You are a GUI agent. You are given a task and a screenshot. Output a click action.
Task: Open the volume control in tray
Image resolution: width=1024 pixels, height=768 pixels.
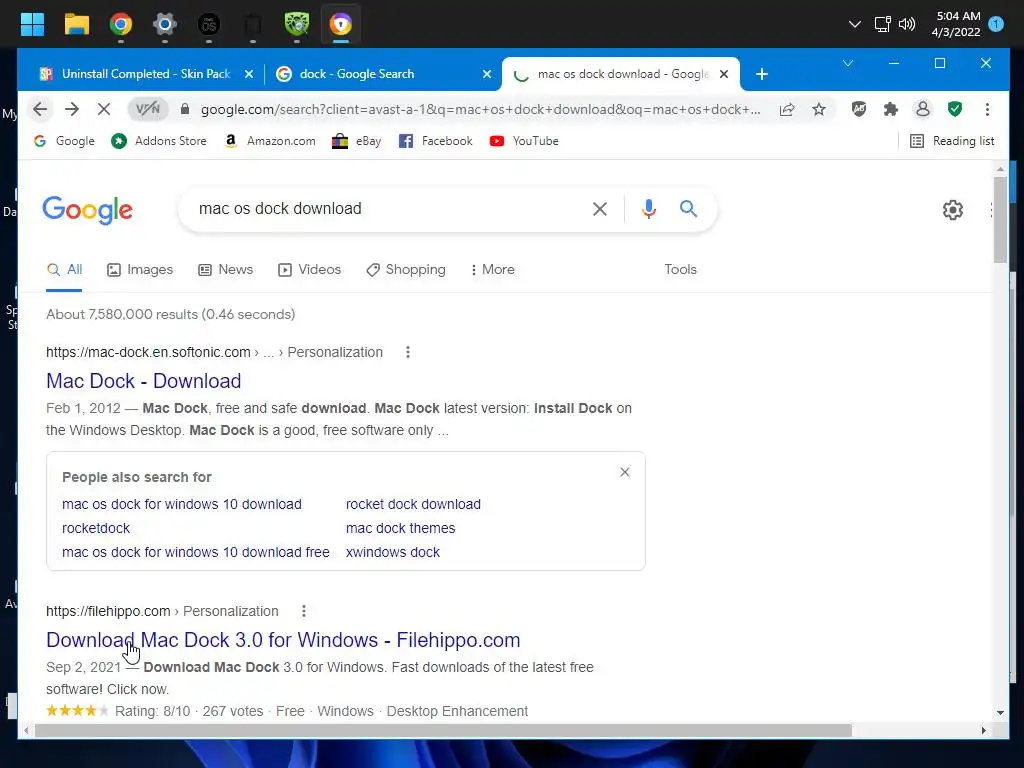coord(906,25)
